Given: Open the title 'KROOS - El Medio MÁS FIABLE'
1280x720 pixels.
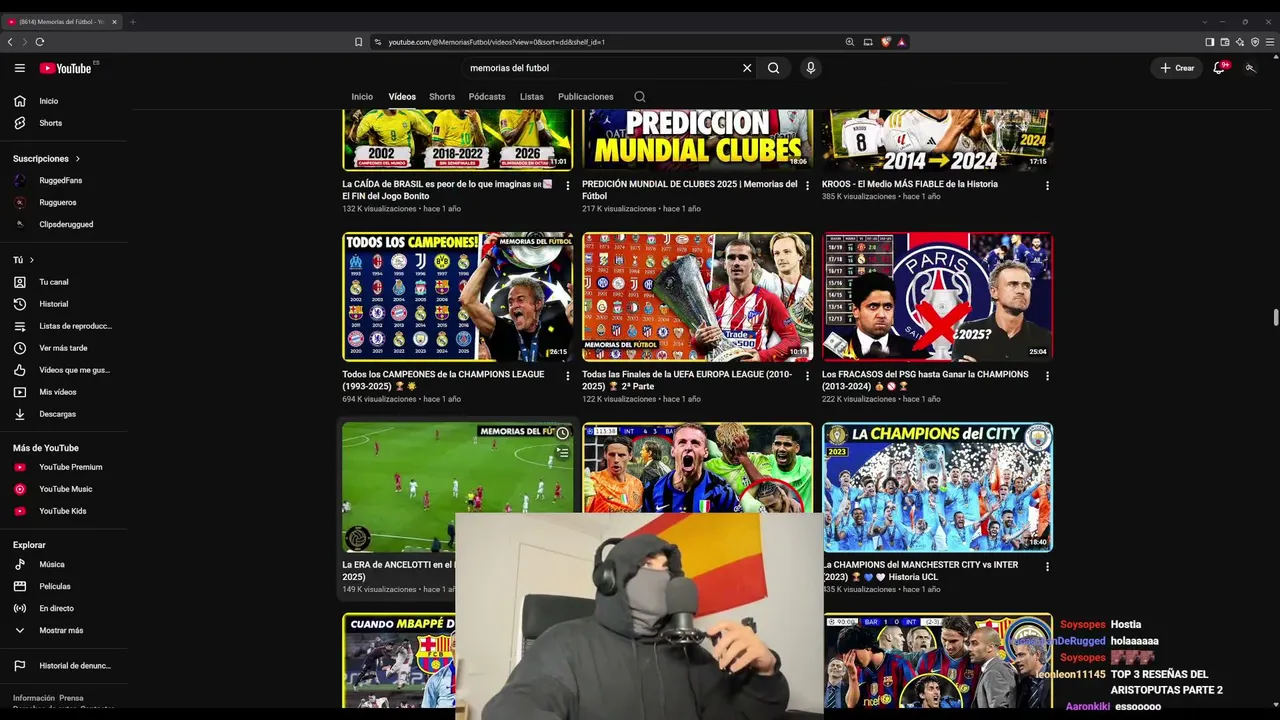Looking at the screenshot, I should (910, 184).
